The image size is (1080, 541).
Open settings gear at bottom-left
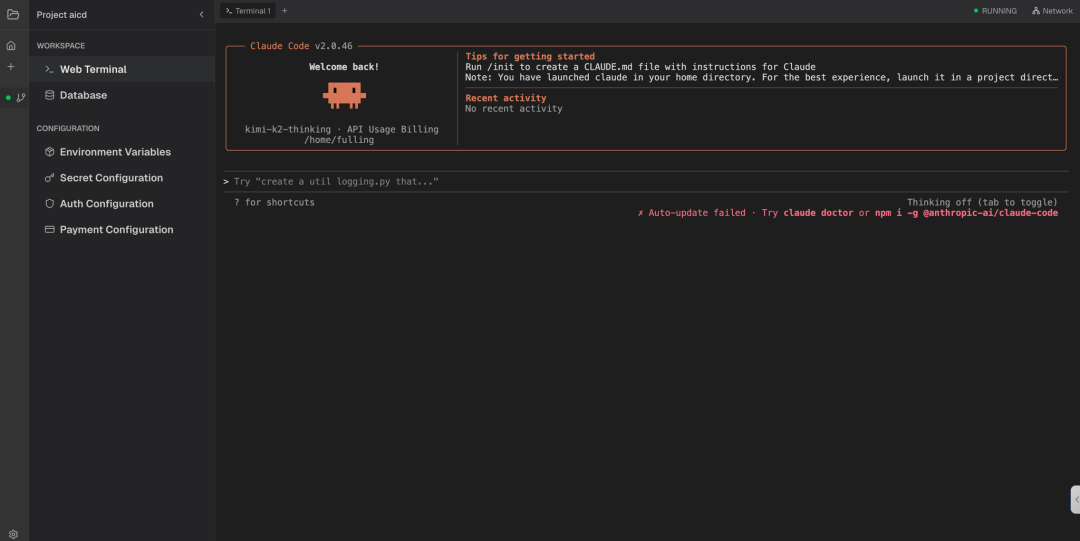13,534
